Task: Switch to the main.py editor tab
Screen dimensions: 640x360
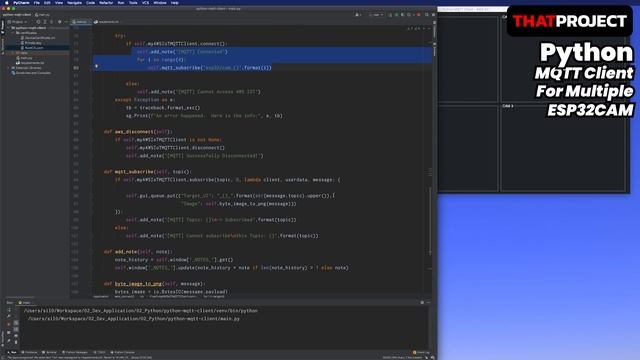Action: (80, 22)
